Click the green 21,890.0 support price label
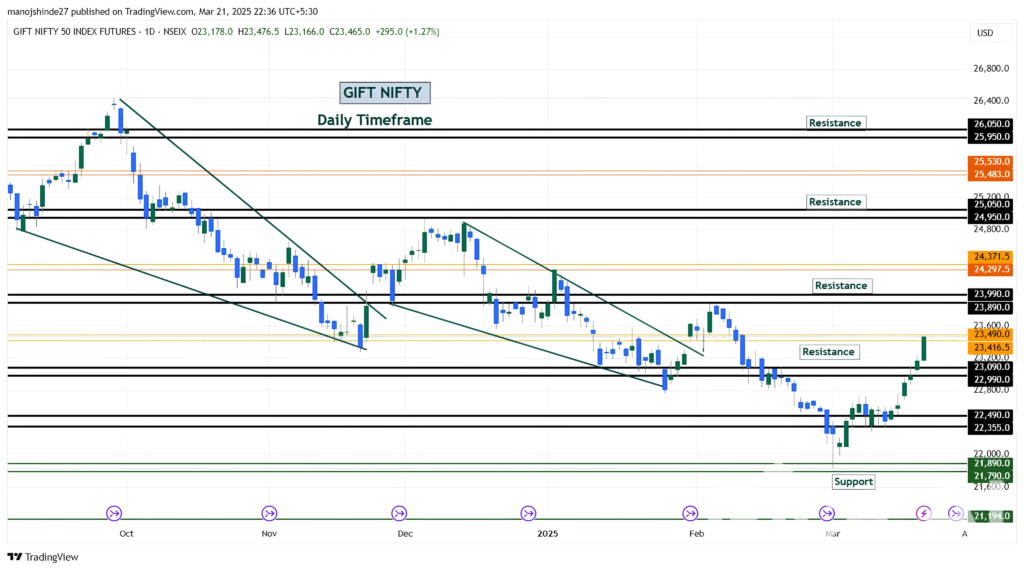Viewport: 1024px width, 570px height. (991, 463)
